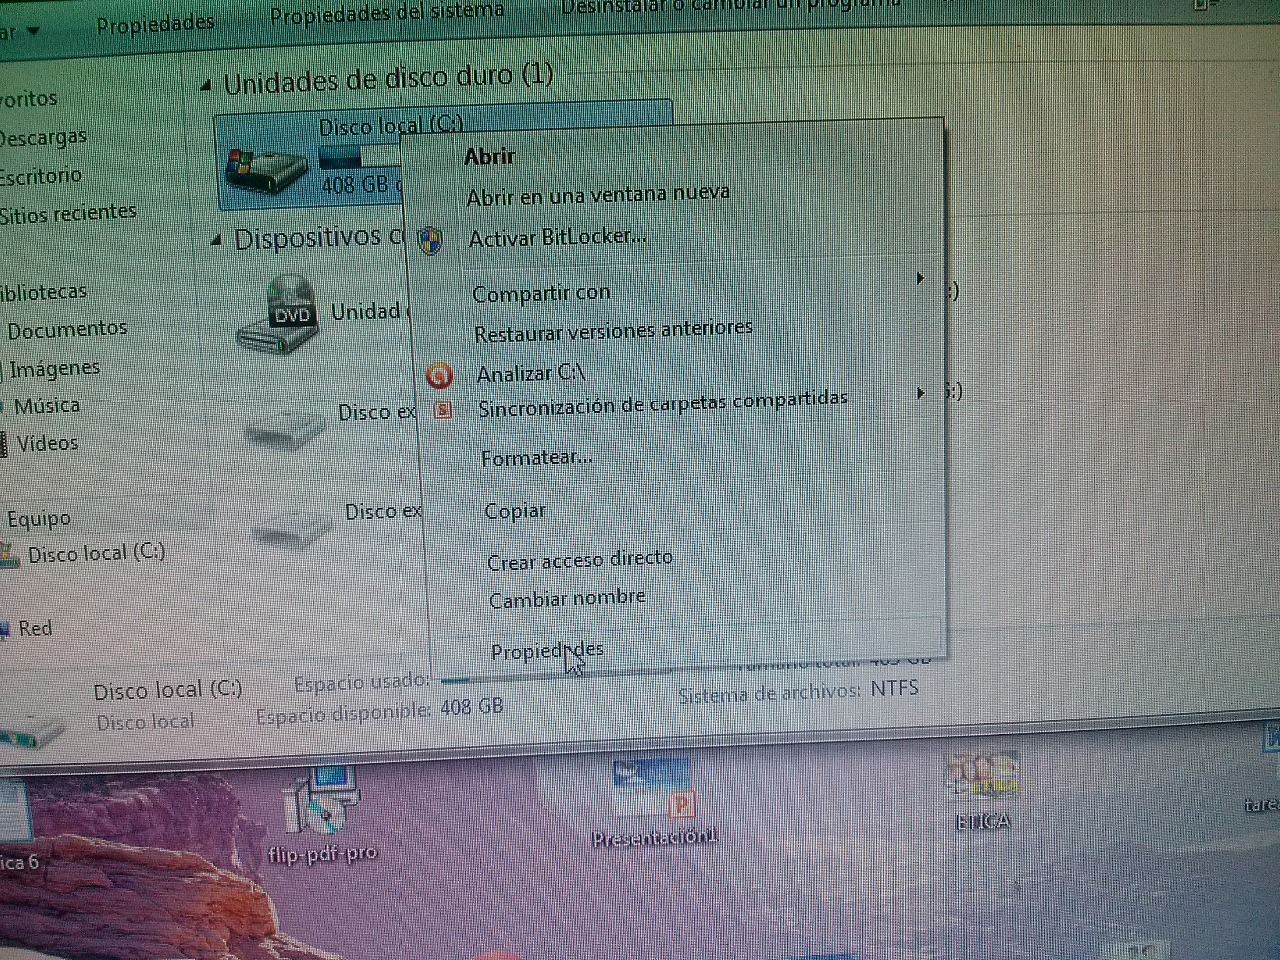Viewport: 1280px width, 960px height.
Task: Select Música library in sidebar
Action: [47, 406]
